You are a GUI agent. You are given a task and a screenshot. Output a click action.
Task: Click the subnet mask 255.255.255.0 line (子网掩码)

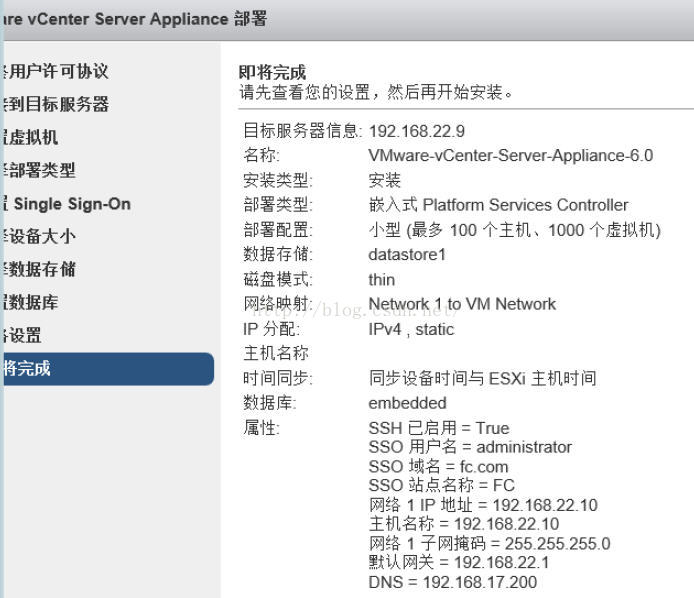tap(490, 544)
